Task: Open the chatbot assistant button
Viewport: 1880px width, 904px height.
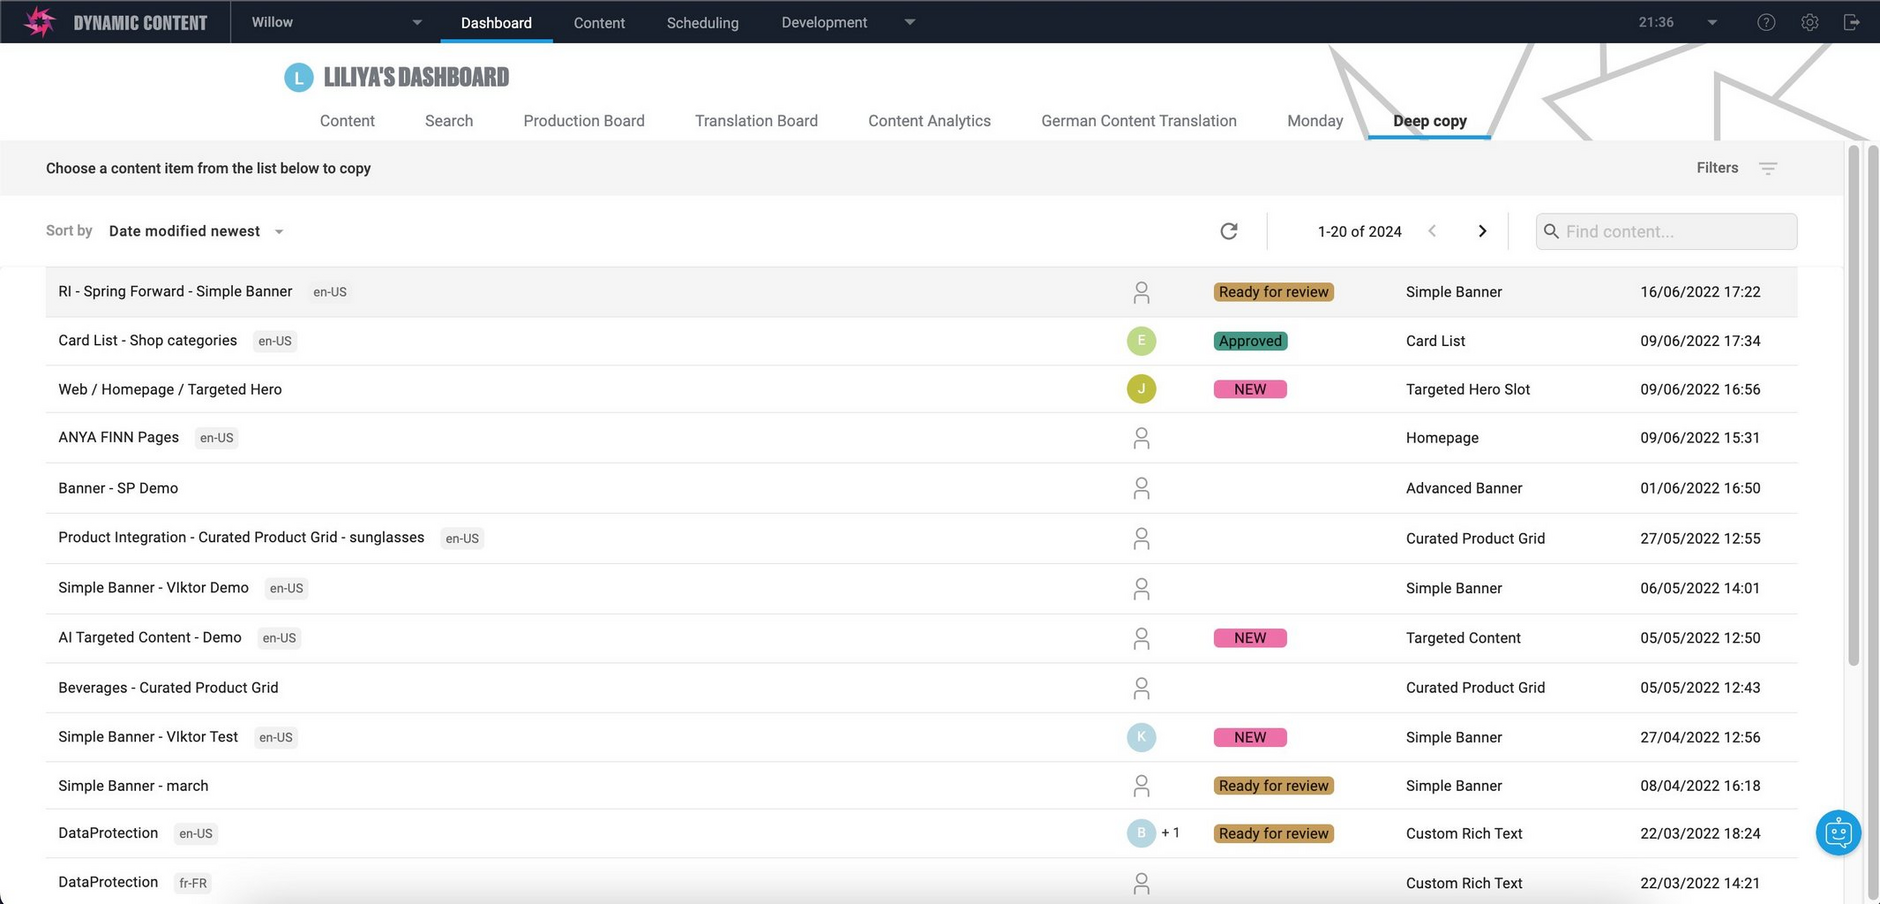Action: [x=1838, y=832]
